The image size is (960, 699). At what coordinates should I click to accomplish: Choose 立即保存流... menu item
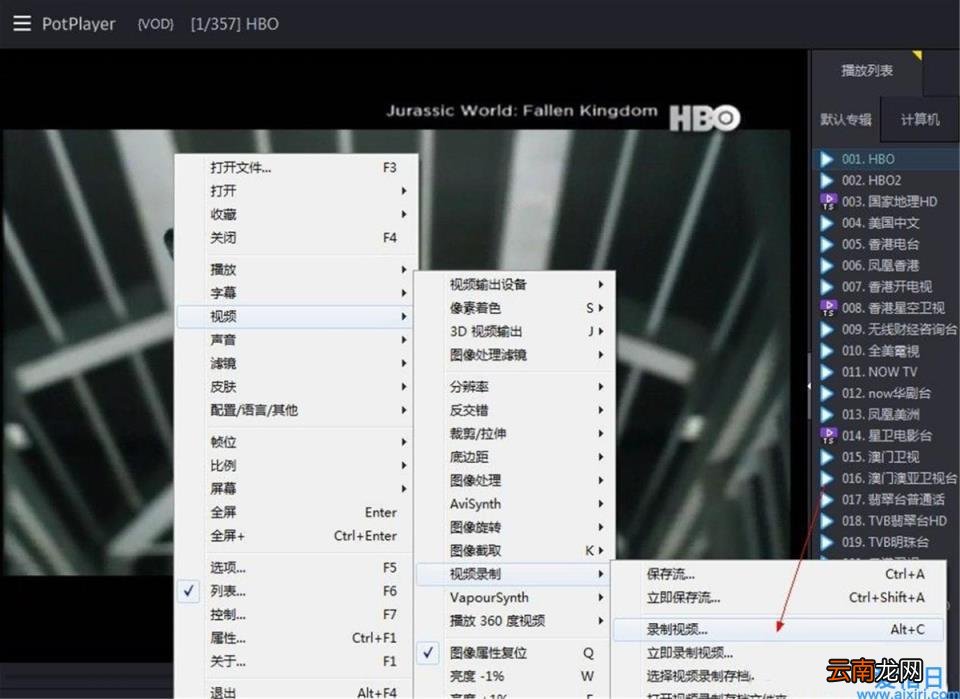(x=778, y=597)
